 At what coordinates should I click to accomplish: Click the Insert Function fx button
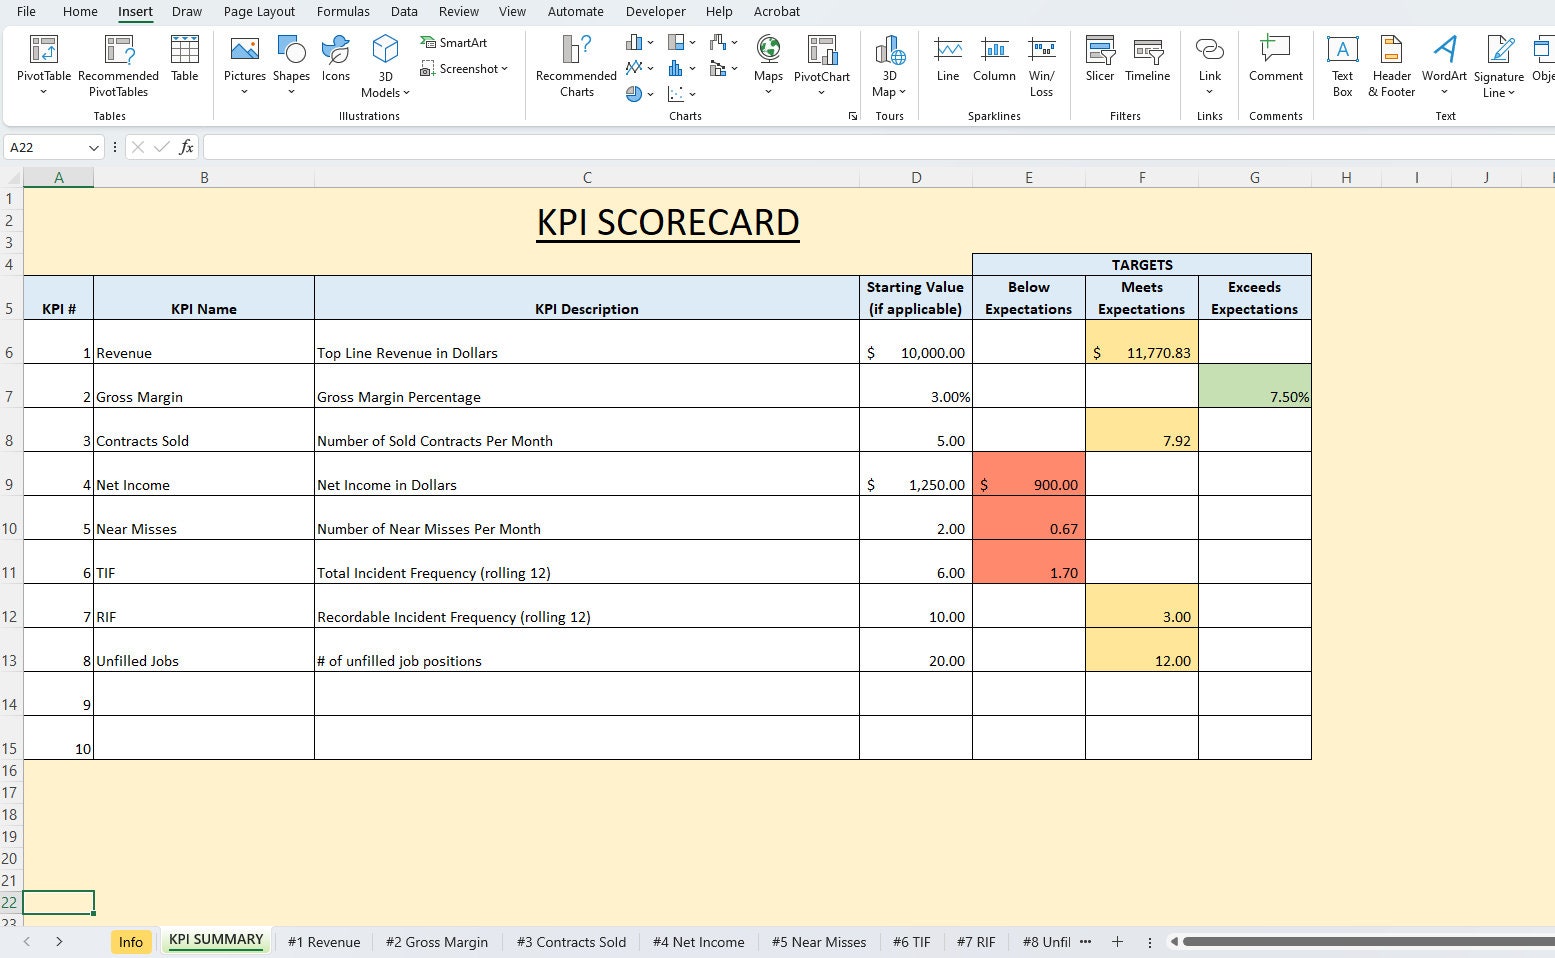click(x=186, y=146)
